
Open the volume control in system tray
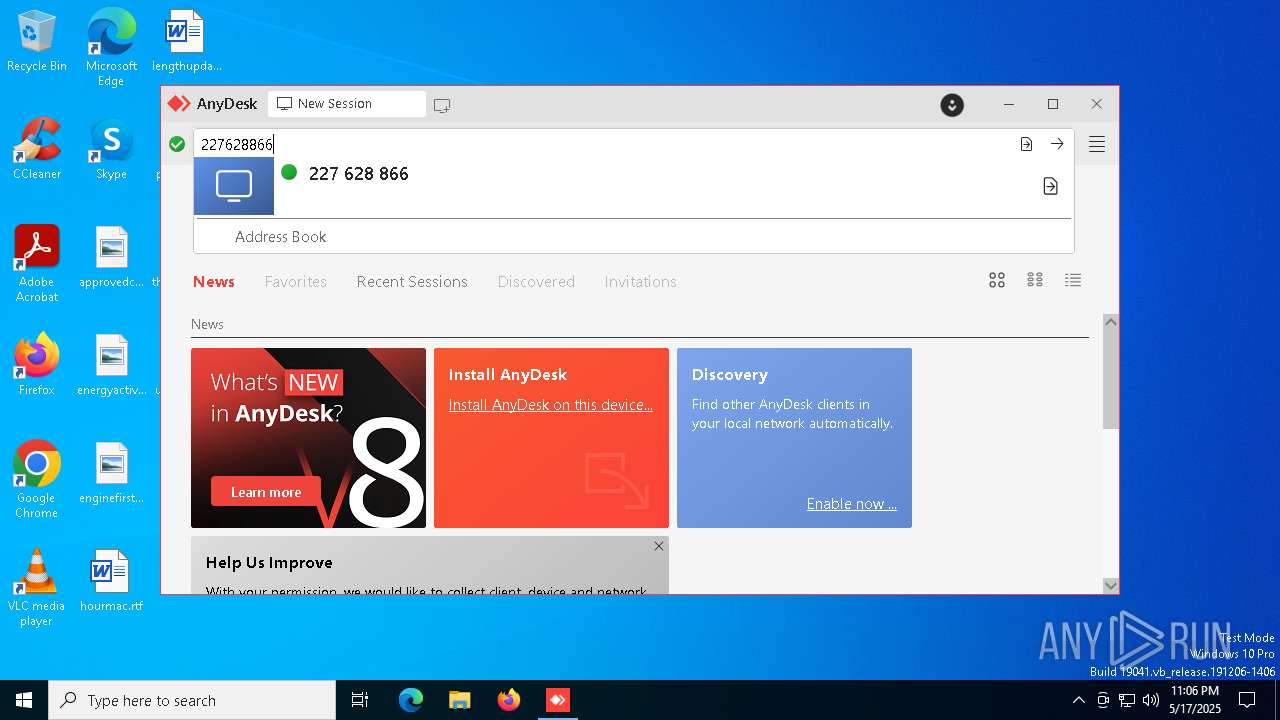tap(1151, 700)
